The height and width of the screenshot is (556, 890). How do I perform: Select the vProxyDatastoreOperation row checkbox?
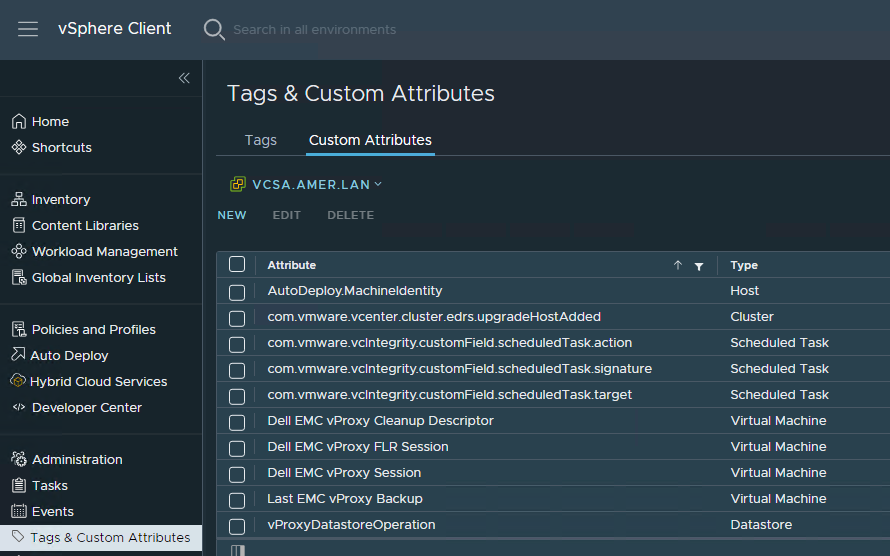coord(237,526)
